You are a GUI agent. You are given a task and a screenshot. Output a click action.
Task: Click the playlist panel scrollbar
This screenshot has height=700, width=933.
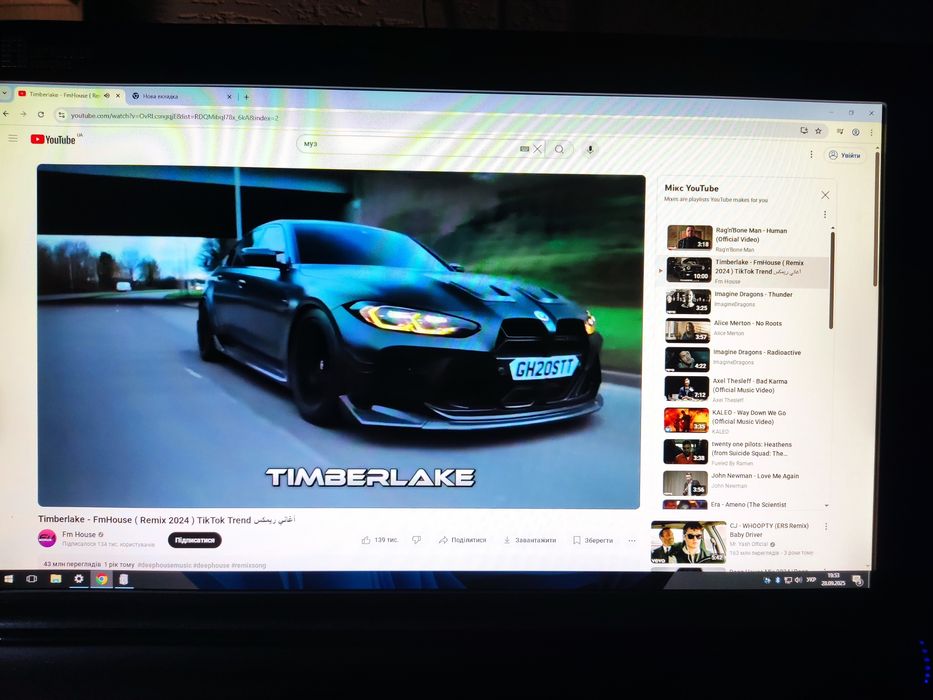pyautogui.click(x=832, y=280)
